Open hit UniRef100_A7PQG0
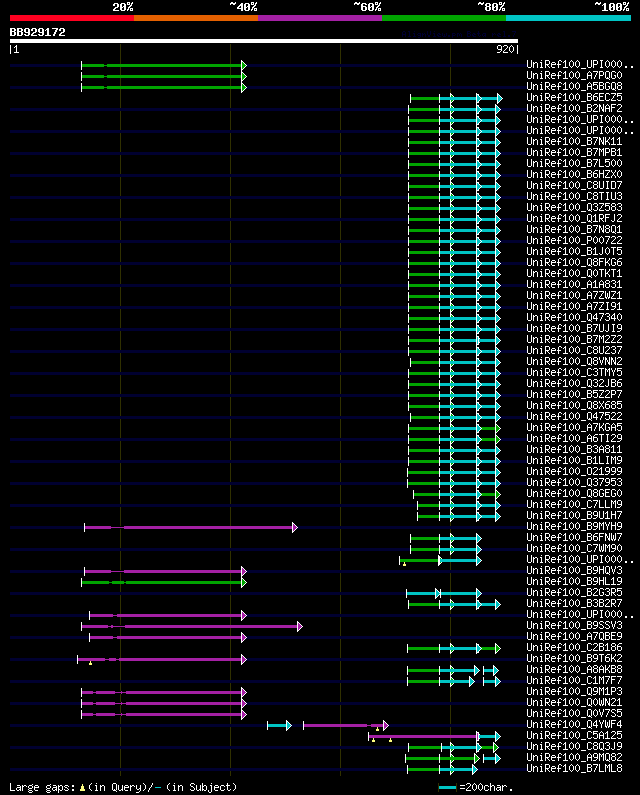 574,76
